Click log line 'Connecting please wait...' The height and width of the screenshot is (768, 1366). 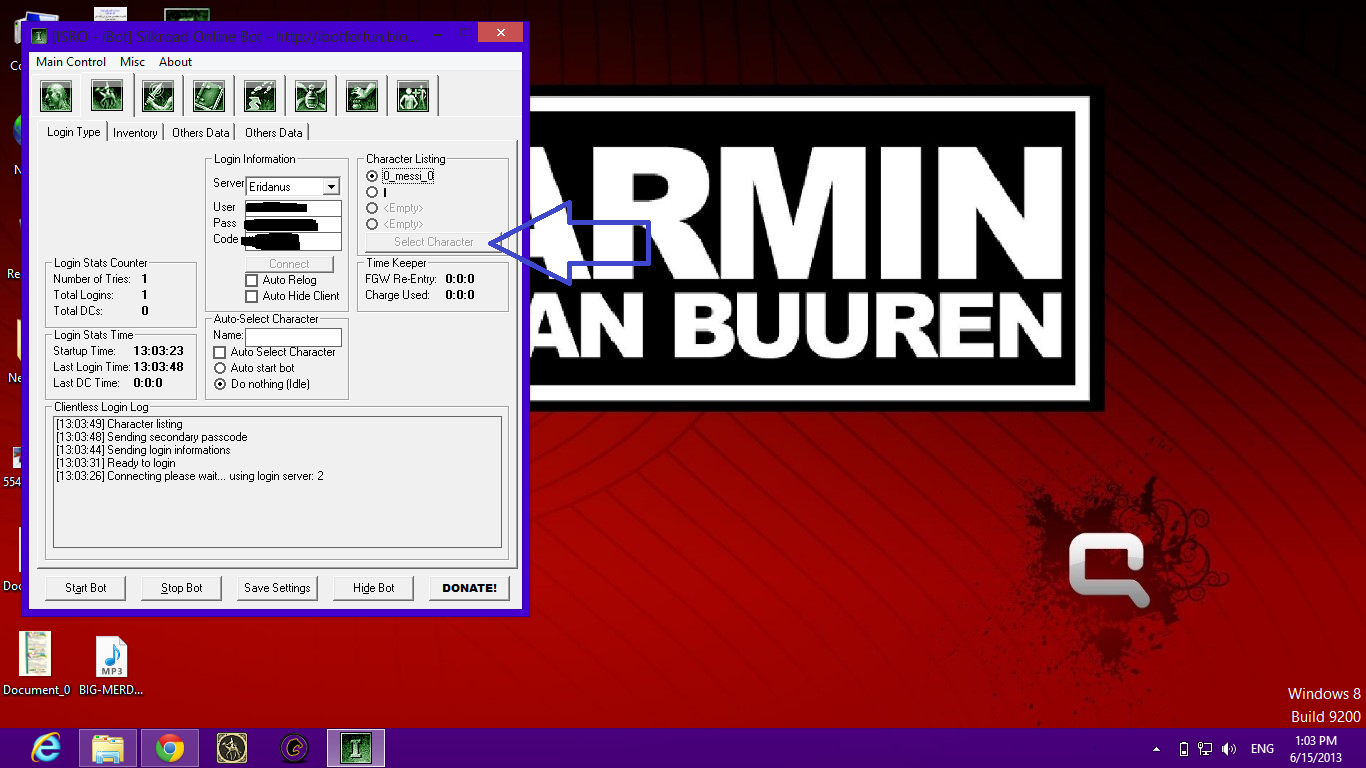[190, 476]
